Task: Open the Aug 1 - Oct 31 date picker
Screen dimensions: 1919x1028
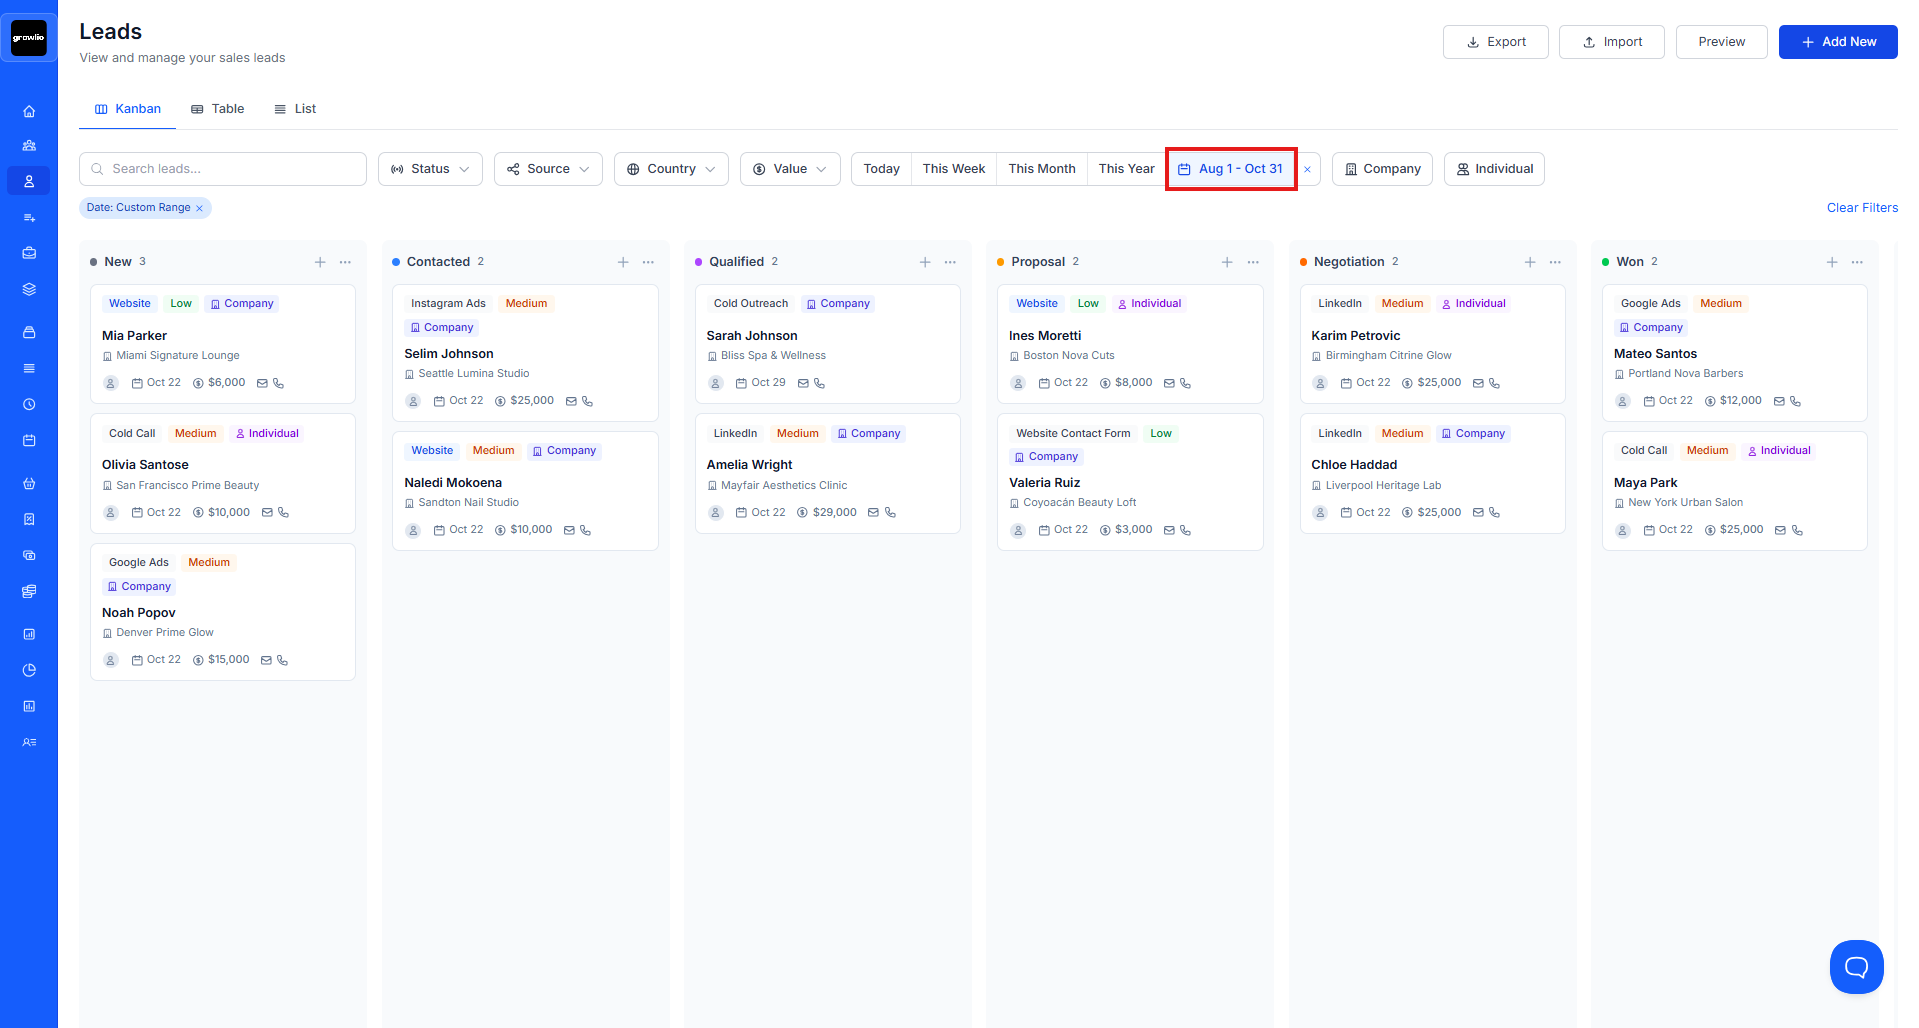Action: pyautogui.click(x=1231, y=169)
